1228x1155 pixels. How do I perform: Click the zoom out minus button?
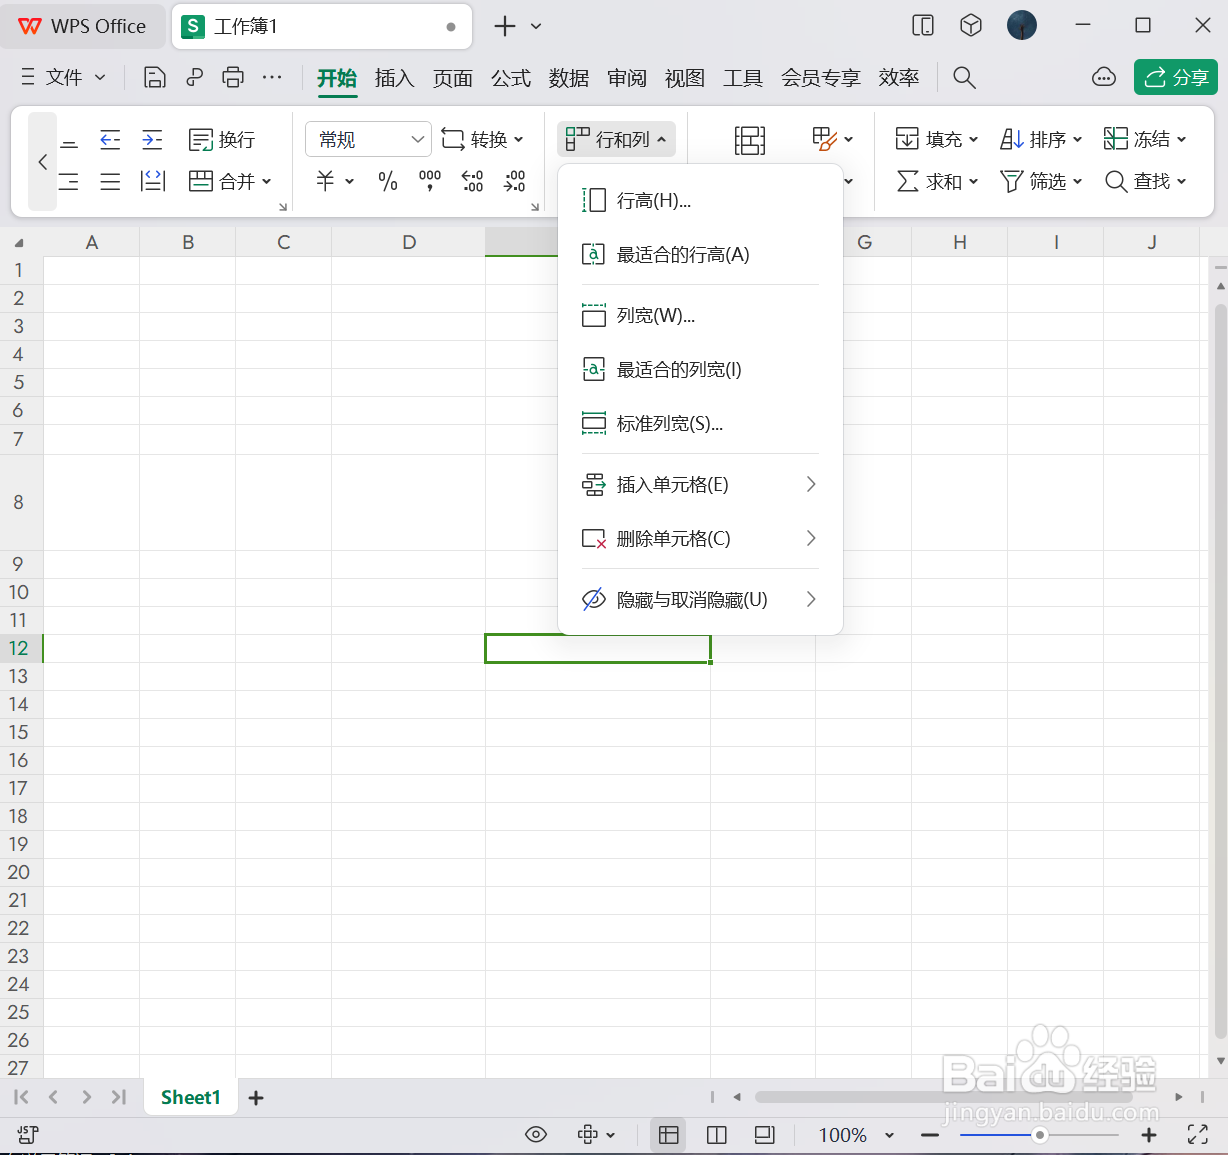coord(930,1135)
